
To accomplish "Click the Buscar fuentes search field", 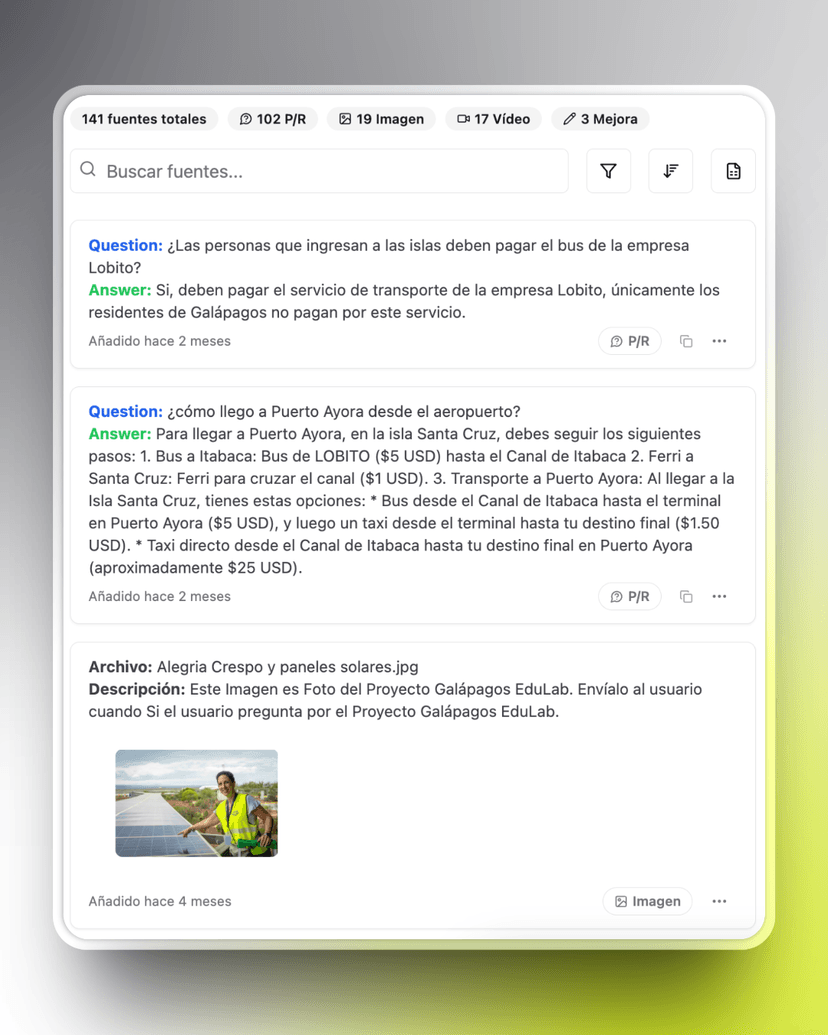I will pos(330,171).
